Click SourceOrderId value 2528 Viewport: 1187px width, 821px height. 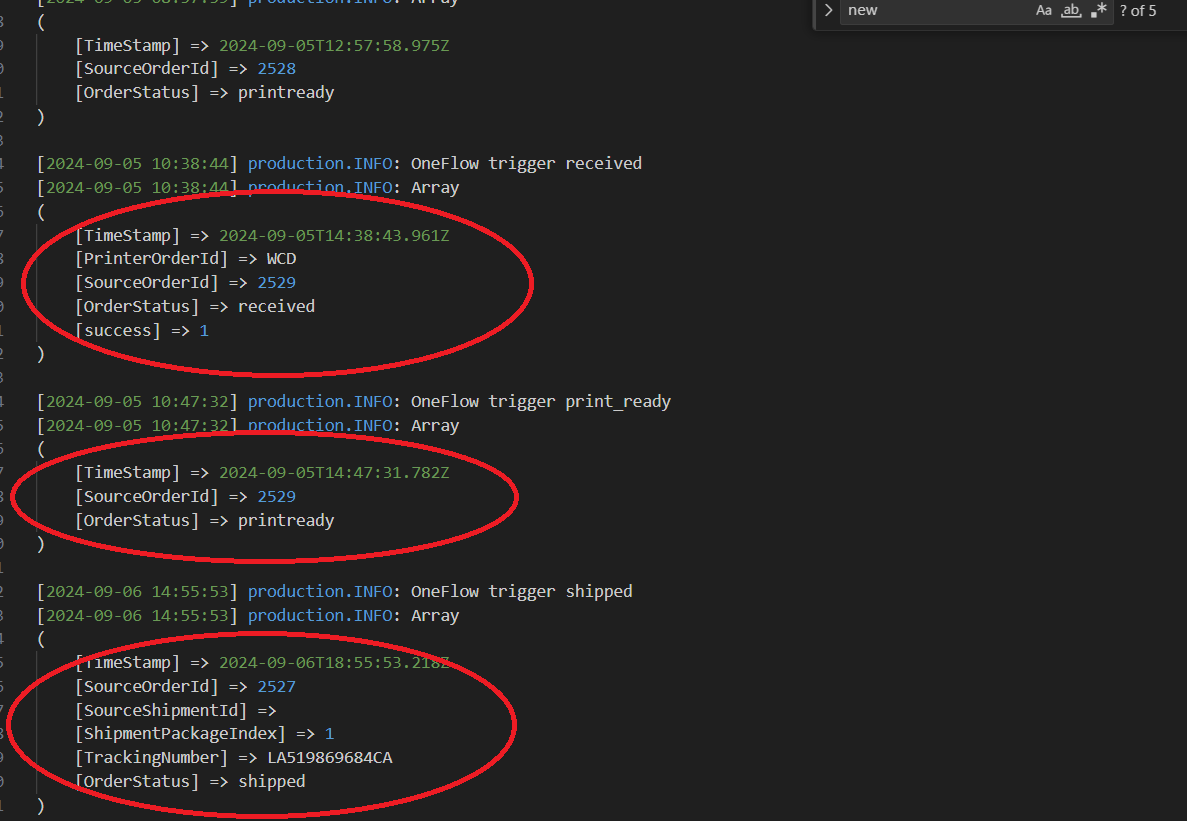[x=276, y=69]
